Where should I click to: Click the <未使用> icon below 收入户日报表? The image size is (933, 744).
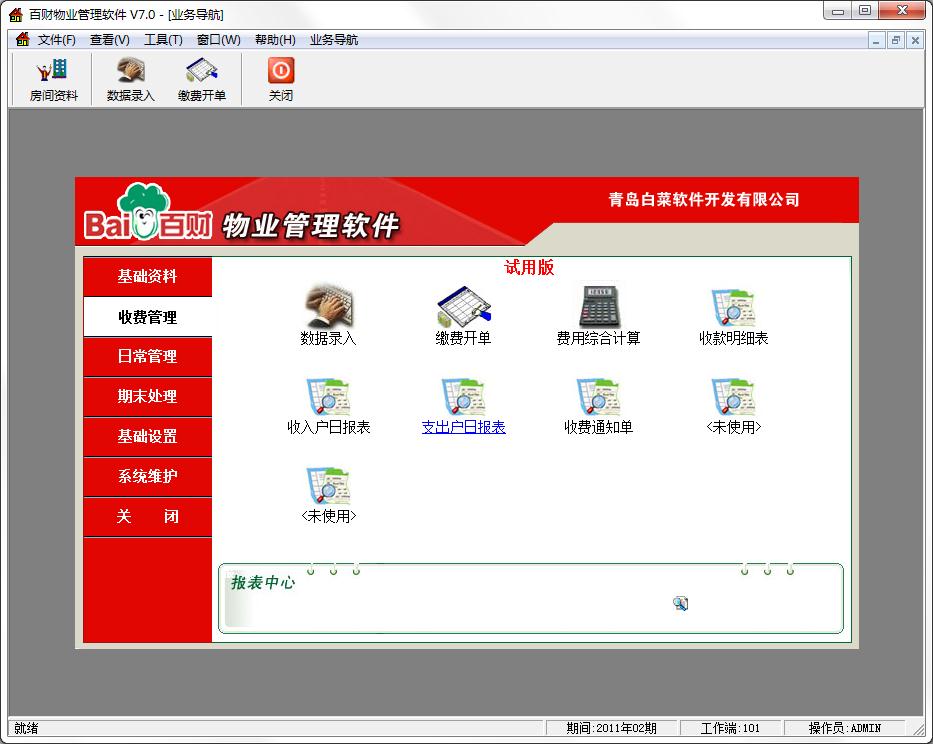coord(328,486)
